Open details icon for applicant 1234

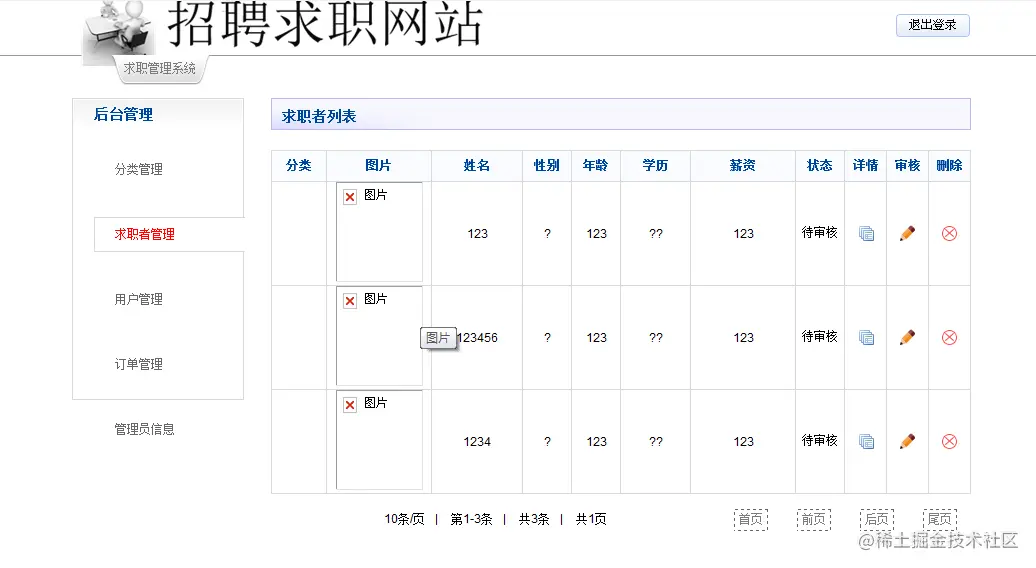coord(866,441)
